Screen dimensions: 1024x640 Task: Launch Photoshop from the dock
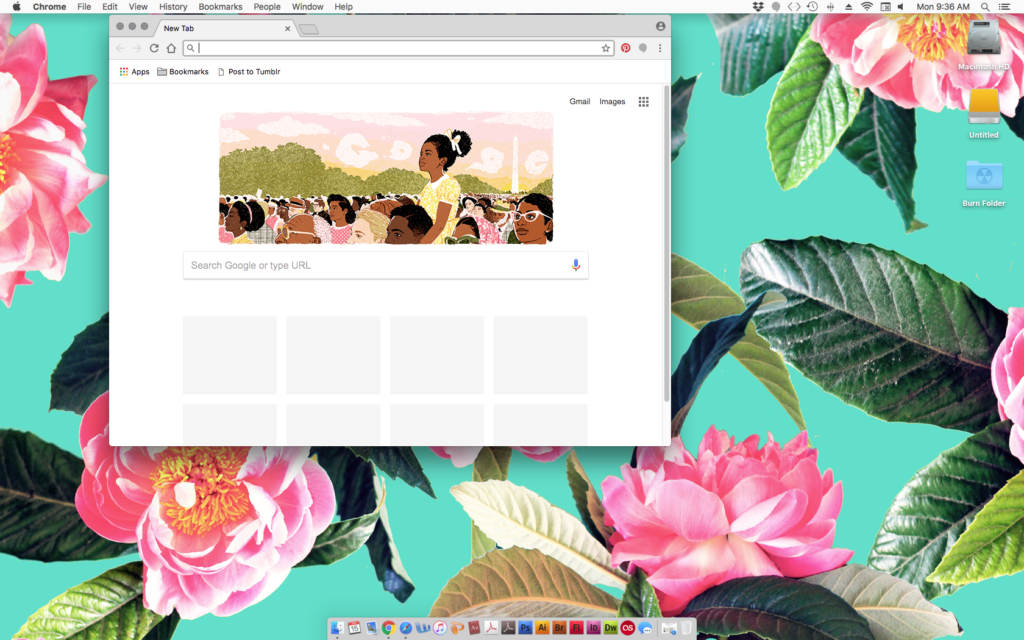525,628
